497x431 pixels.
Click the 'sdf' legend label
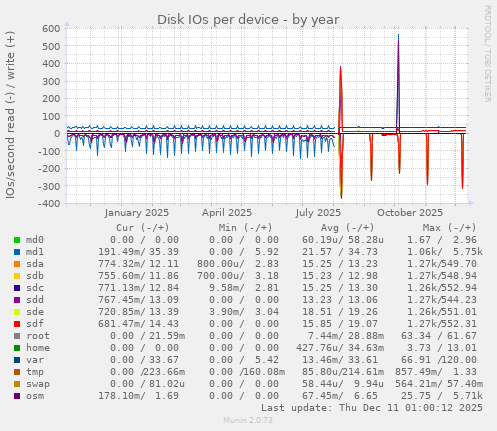click(35, 324)
